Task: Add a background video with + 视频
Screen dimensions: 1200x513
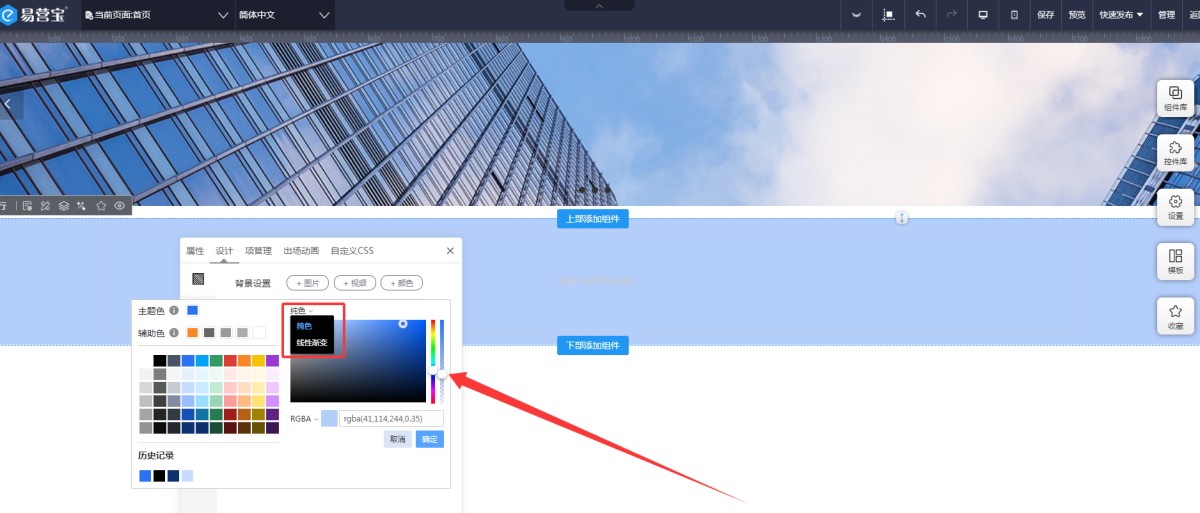Action: (x=355, y=283)
